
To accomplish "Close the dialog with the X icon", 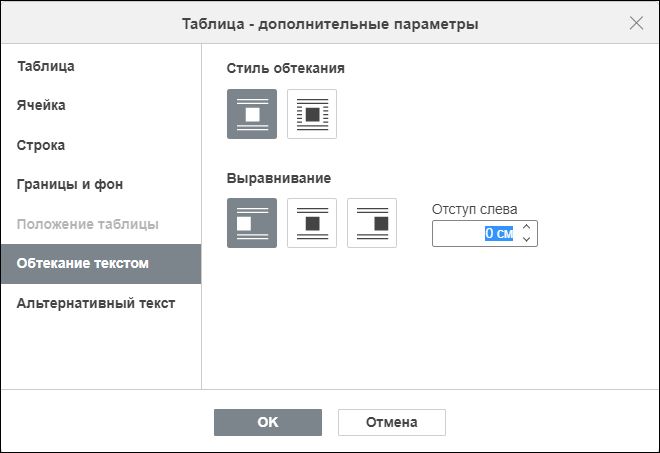I will [636, 23].
